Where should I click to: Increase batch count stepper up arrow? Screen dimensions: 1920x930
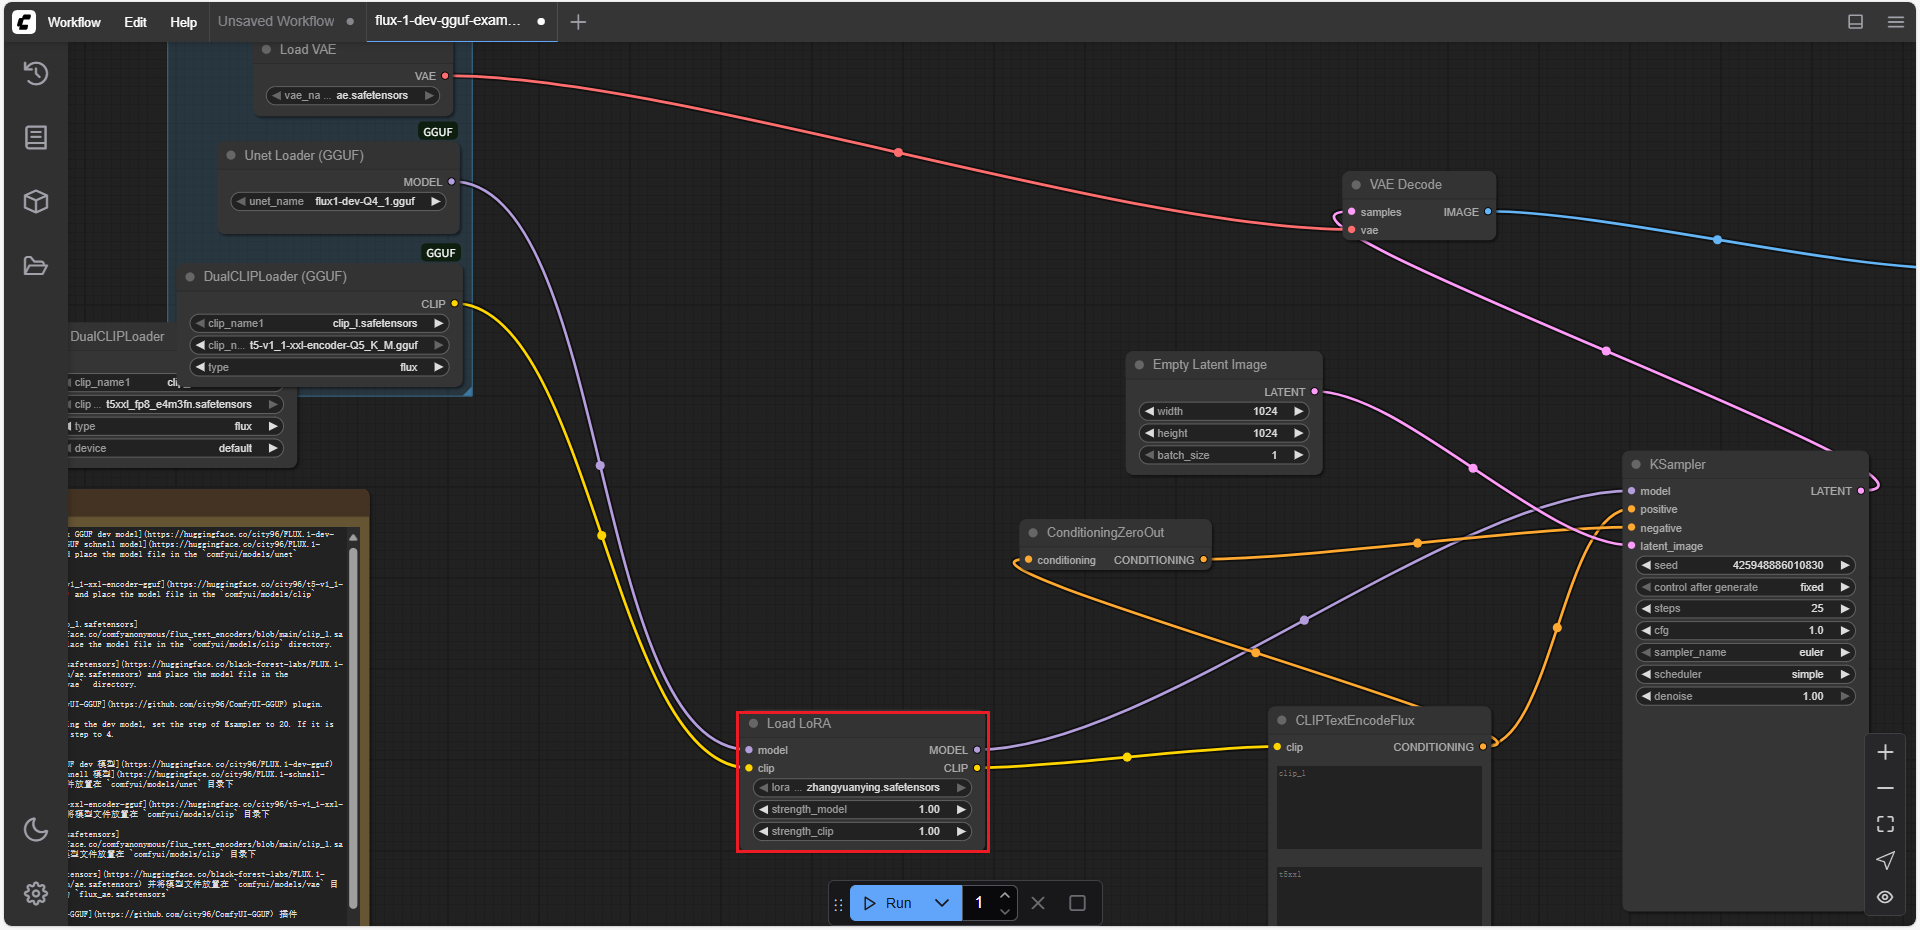(x=1005, y=895)
